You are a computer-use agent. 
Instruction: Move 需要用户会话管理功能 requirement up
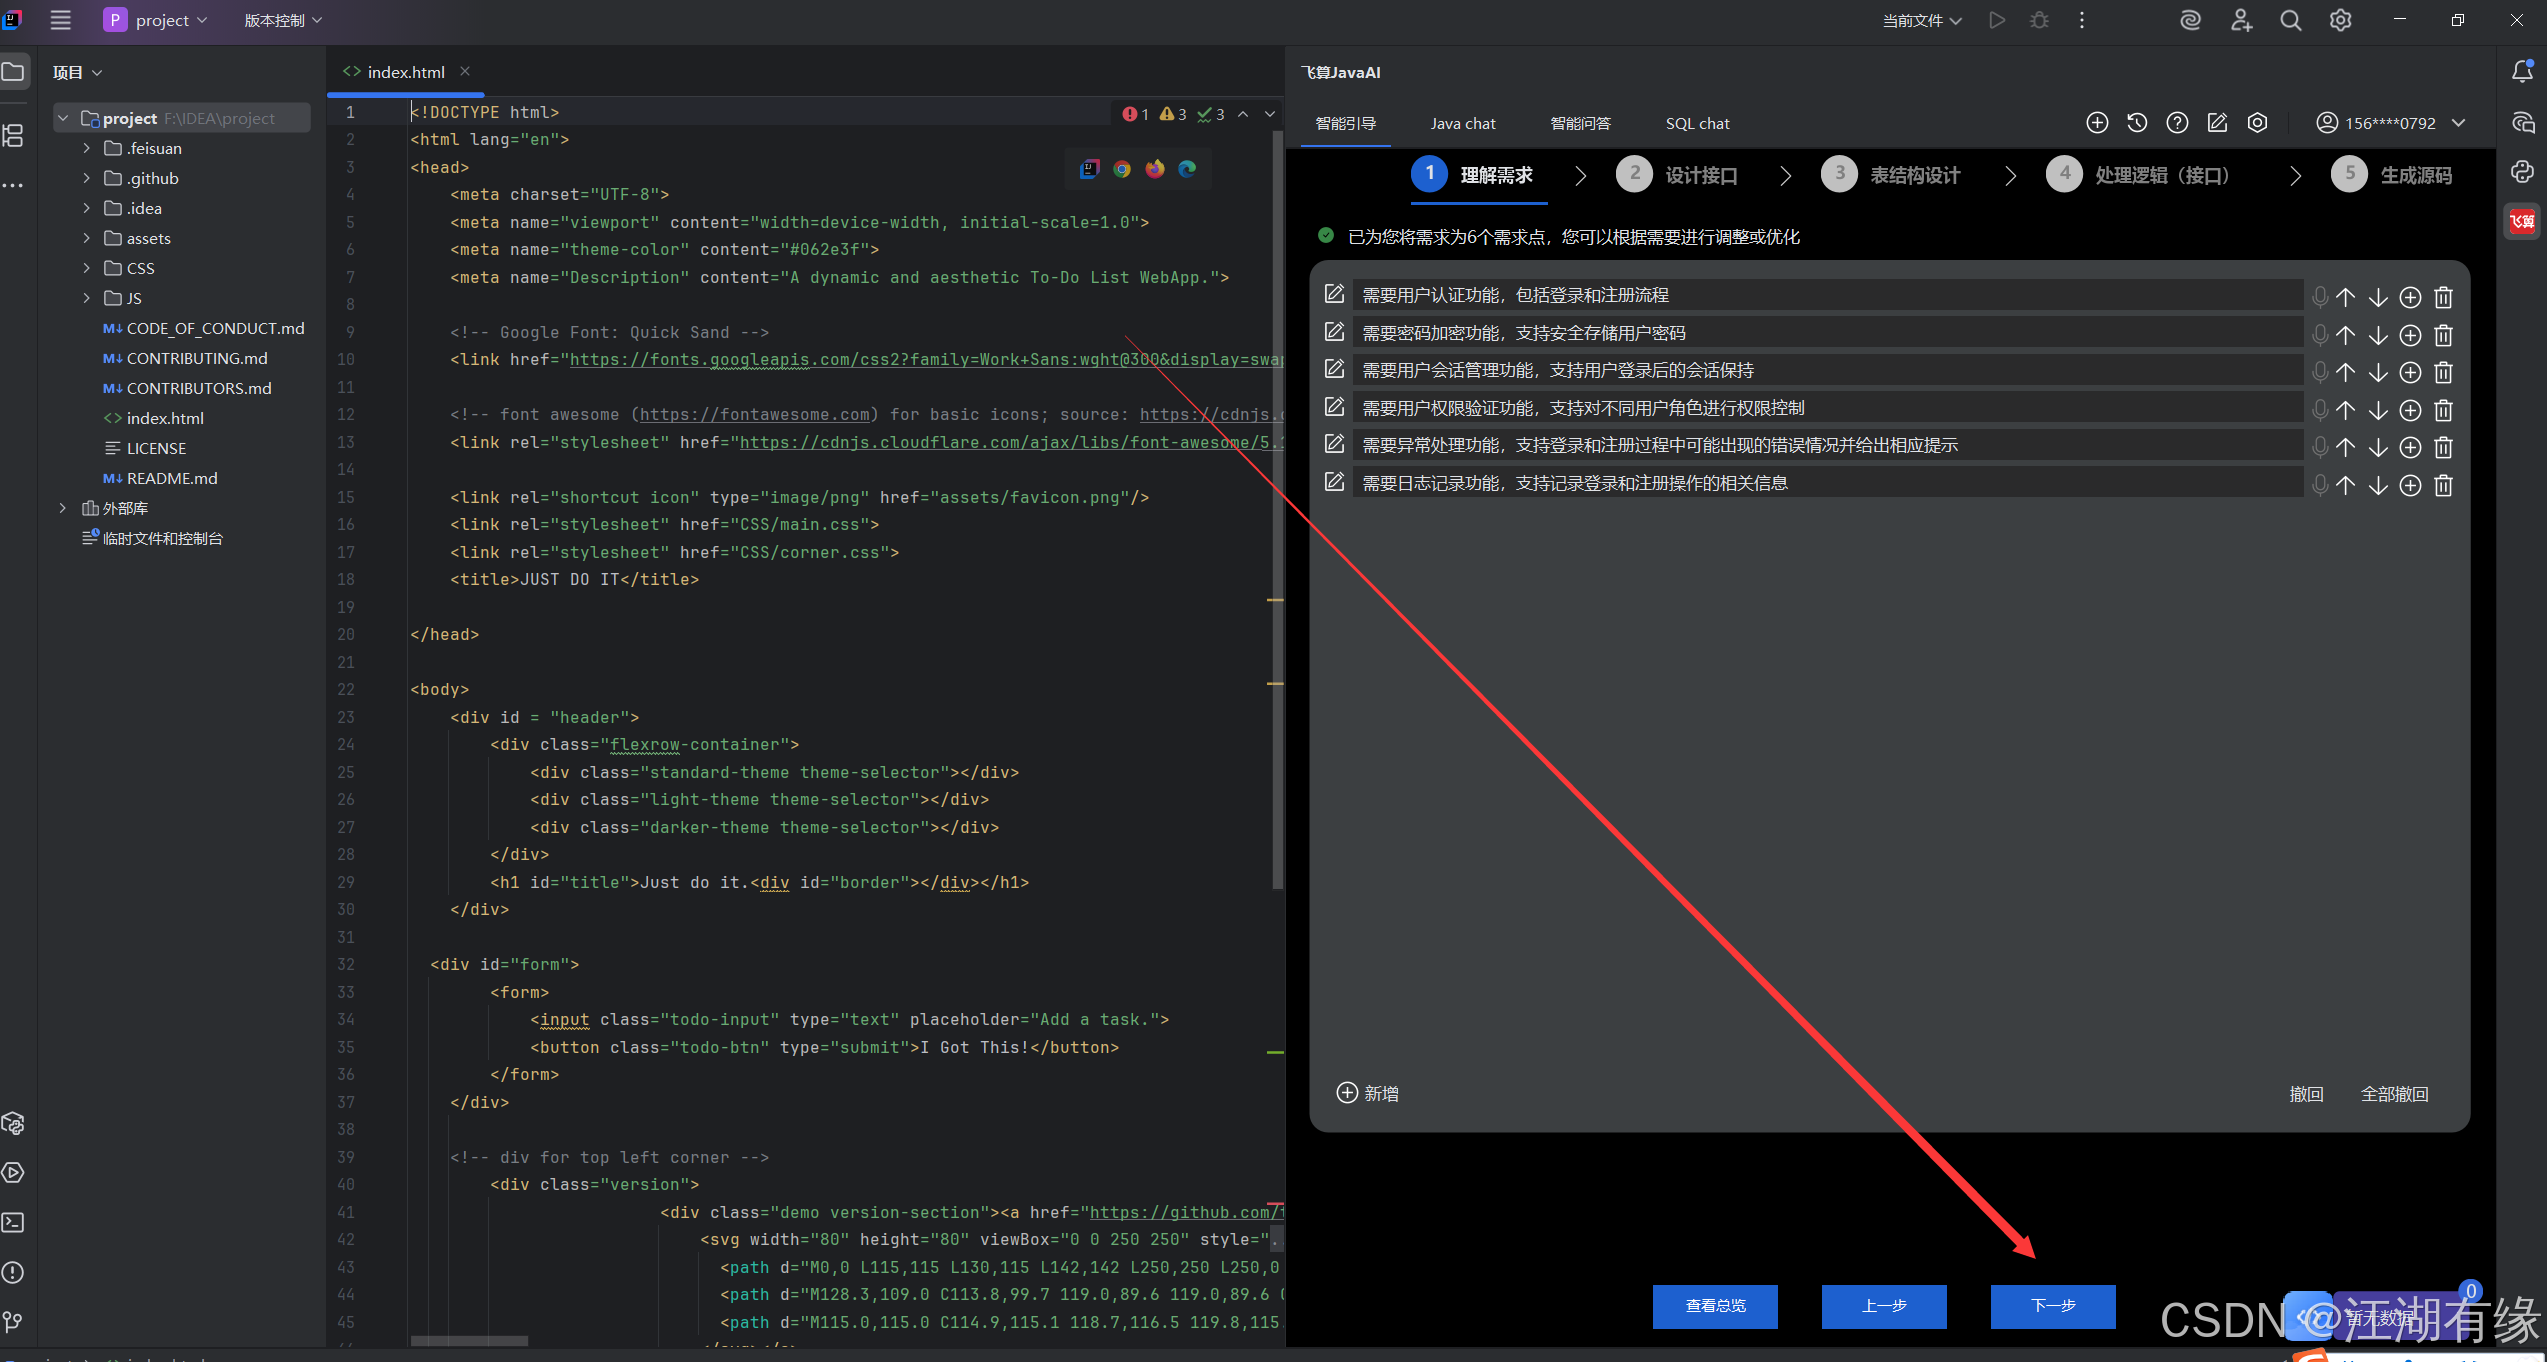click(x=2346, y=373)
